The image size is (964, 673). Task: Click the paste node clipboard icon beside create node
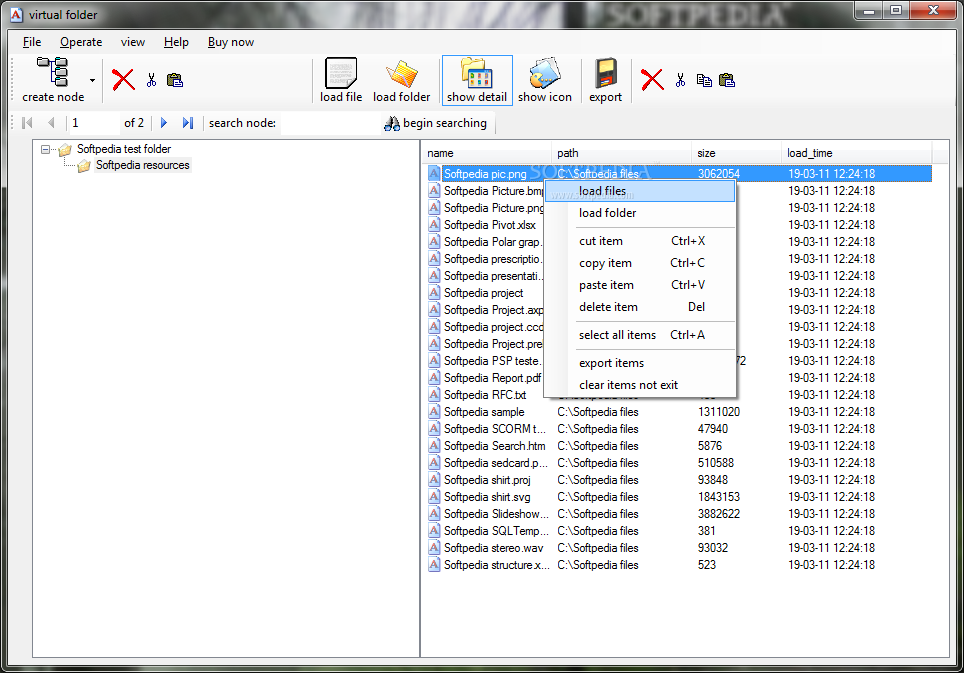coord(175,80)
